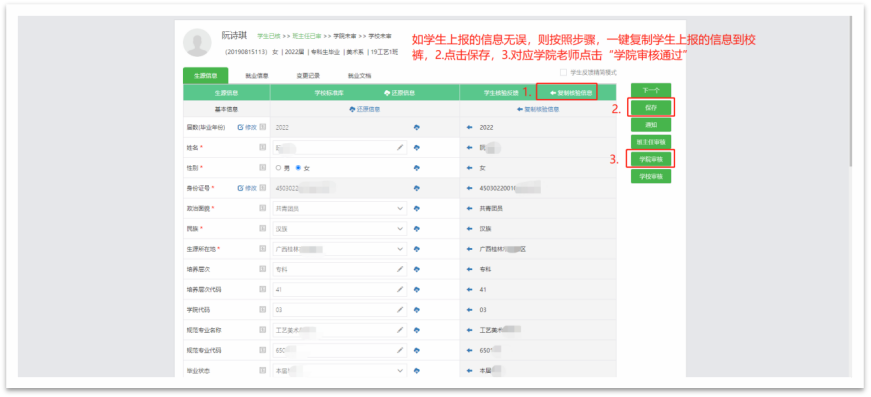Open the 政治面貌 dropdown
The image size is (871, 397).
click(341, 209)
